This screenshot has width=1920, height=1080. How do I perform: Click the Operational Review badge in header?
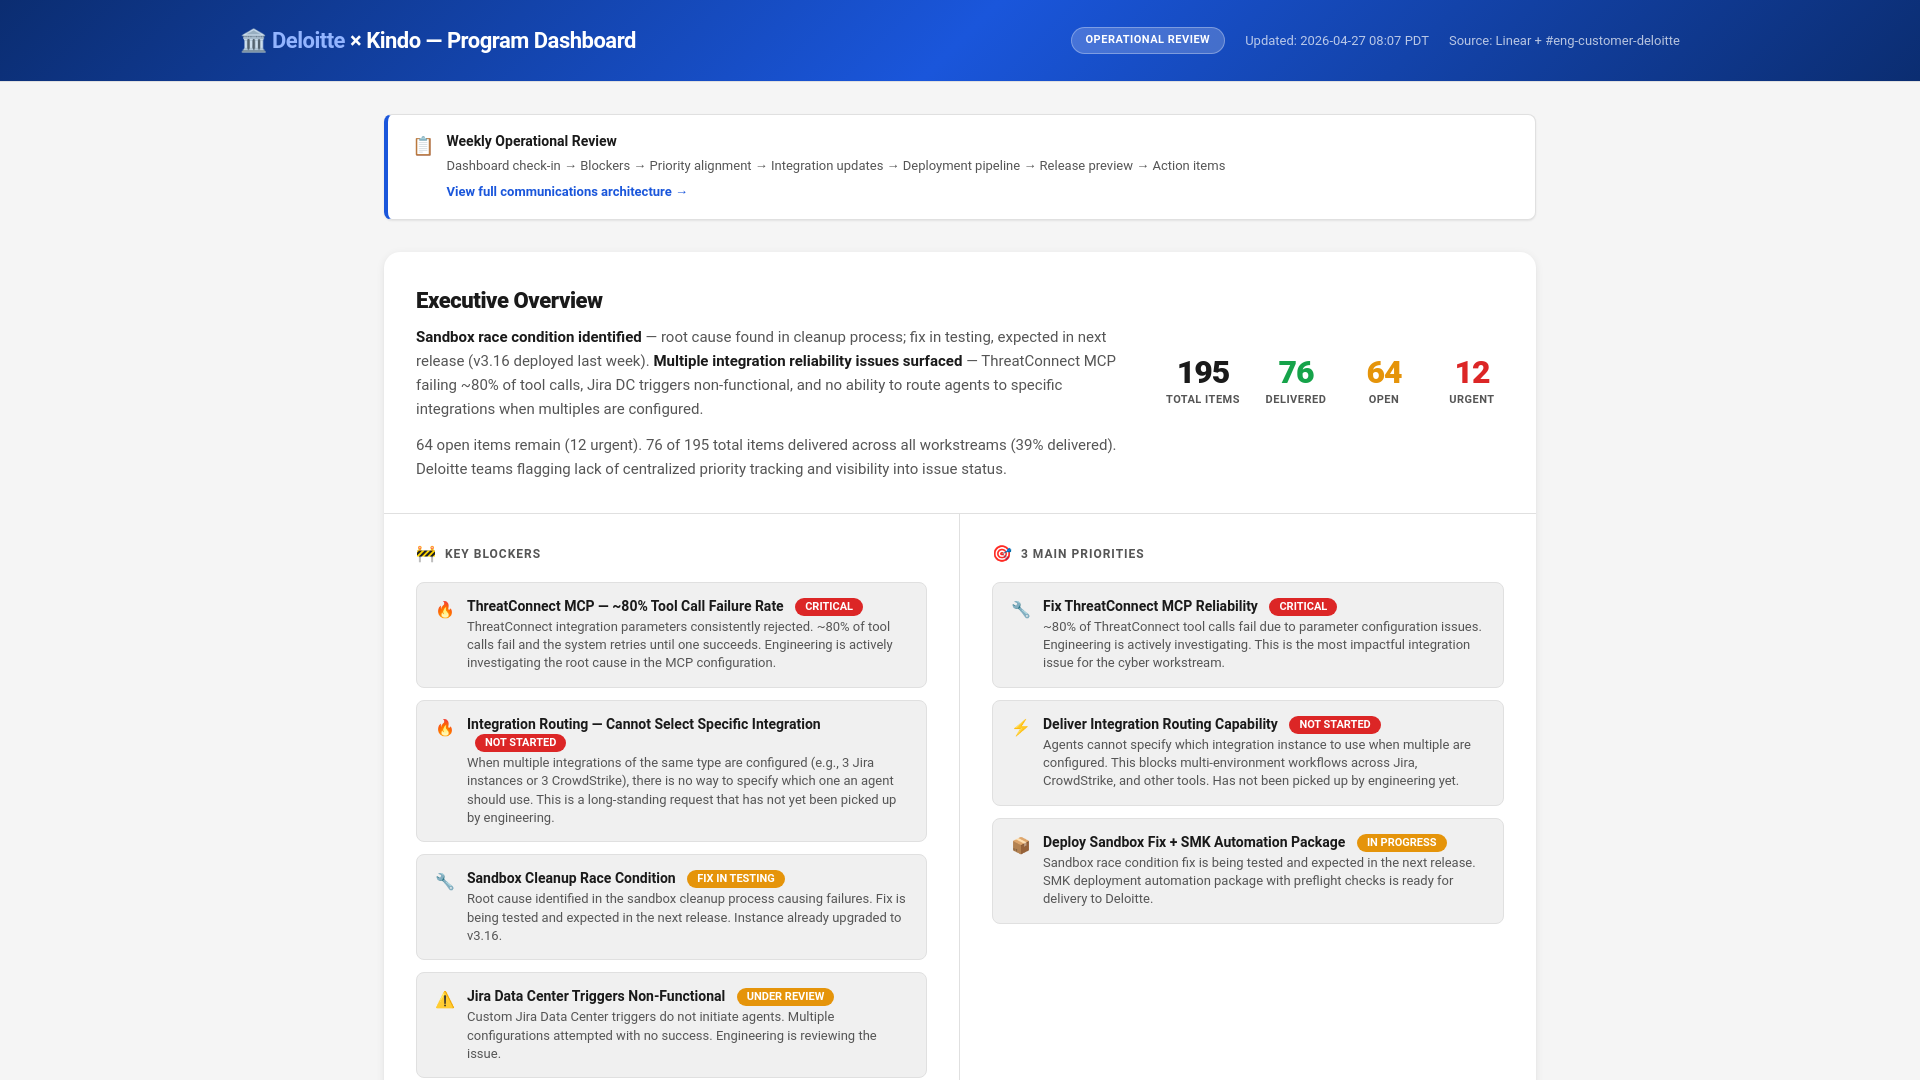point(1147,40)
